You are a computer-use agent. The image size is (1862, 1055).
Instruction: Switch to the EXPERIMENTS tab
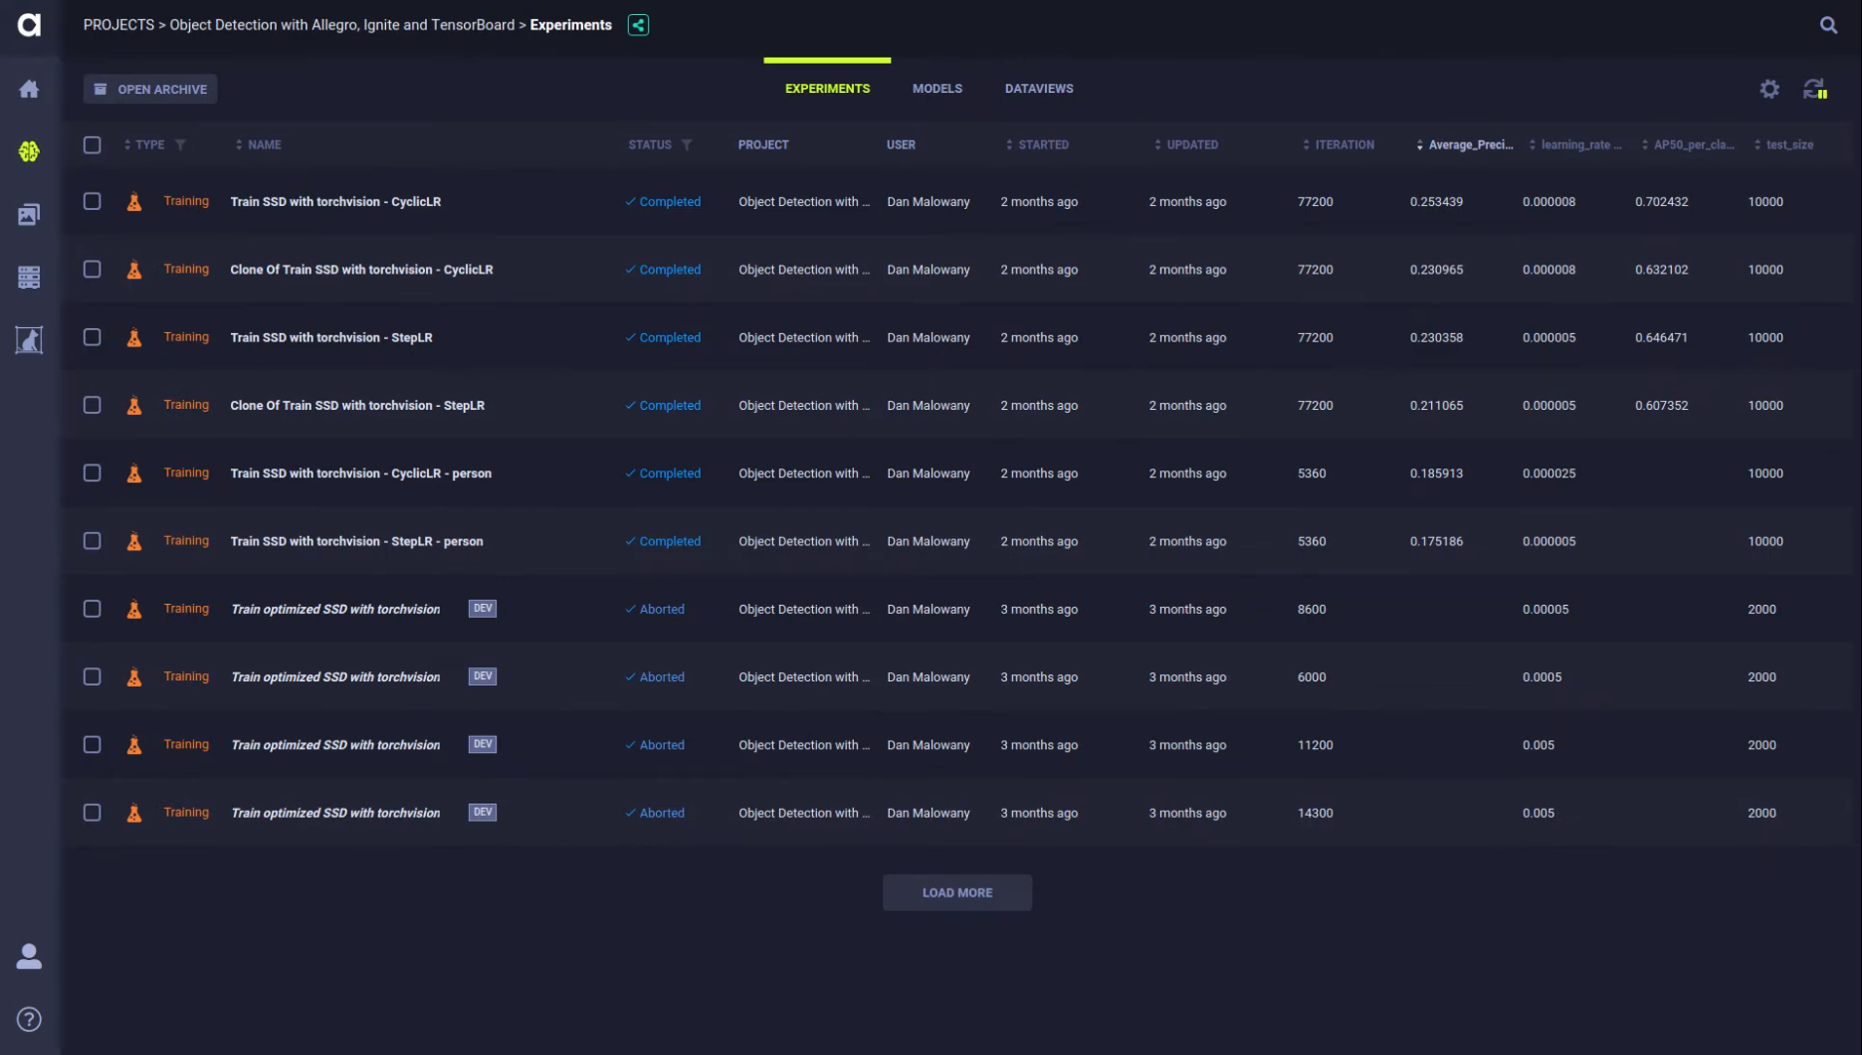click(827, 89)
